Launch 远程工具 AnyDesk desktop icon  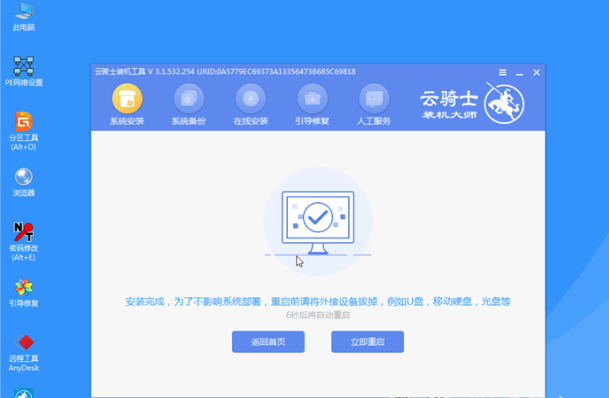click(24, 352)
